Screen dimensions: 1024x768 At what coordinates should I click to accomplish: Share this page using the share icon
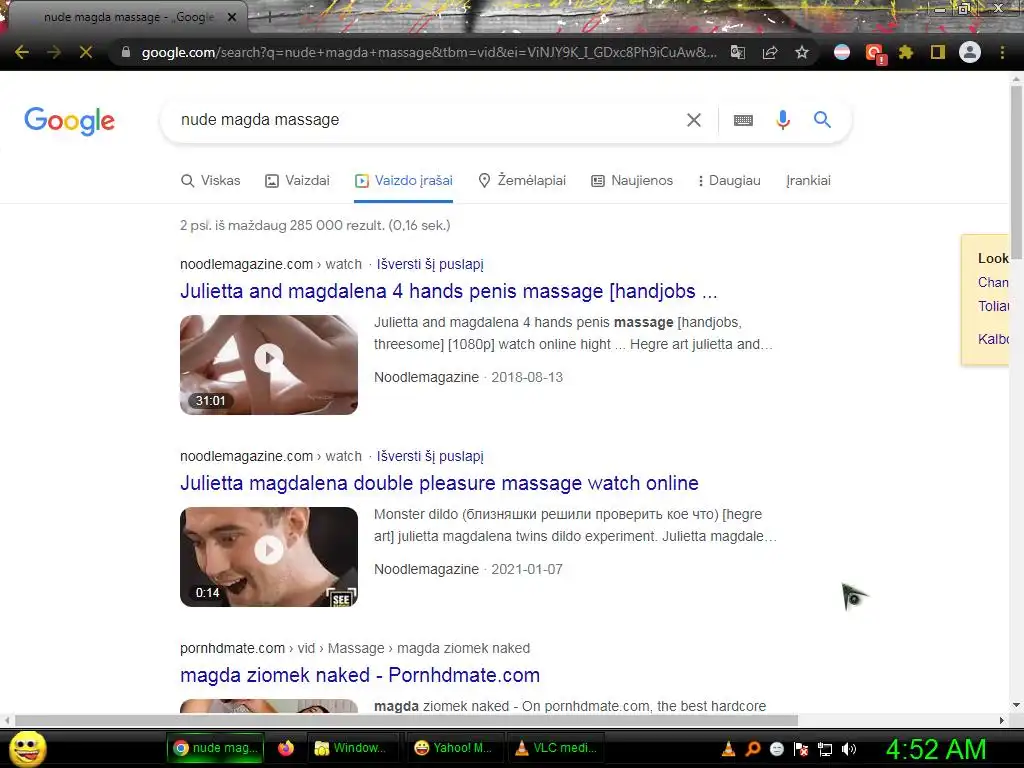click(x=770, y=52)
